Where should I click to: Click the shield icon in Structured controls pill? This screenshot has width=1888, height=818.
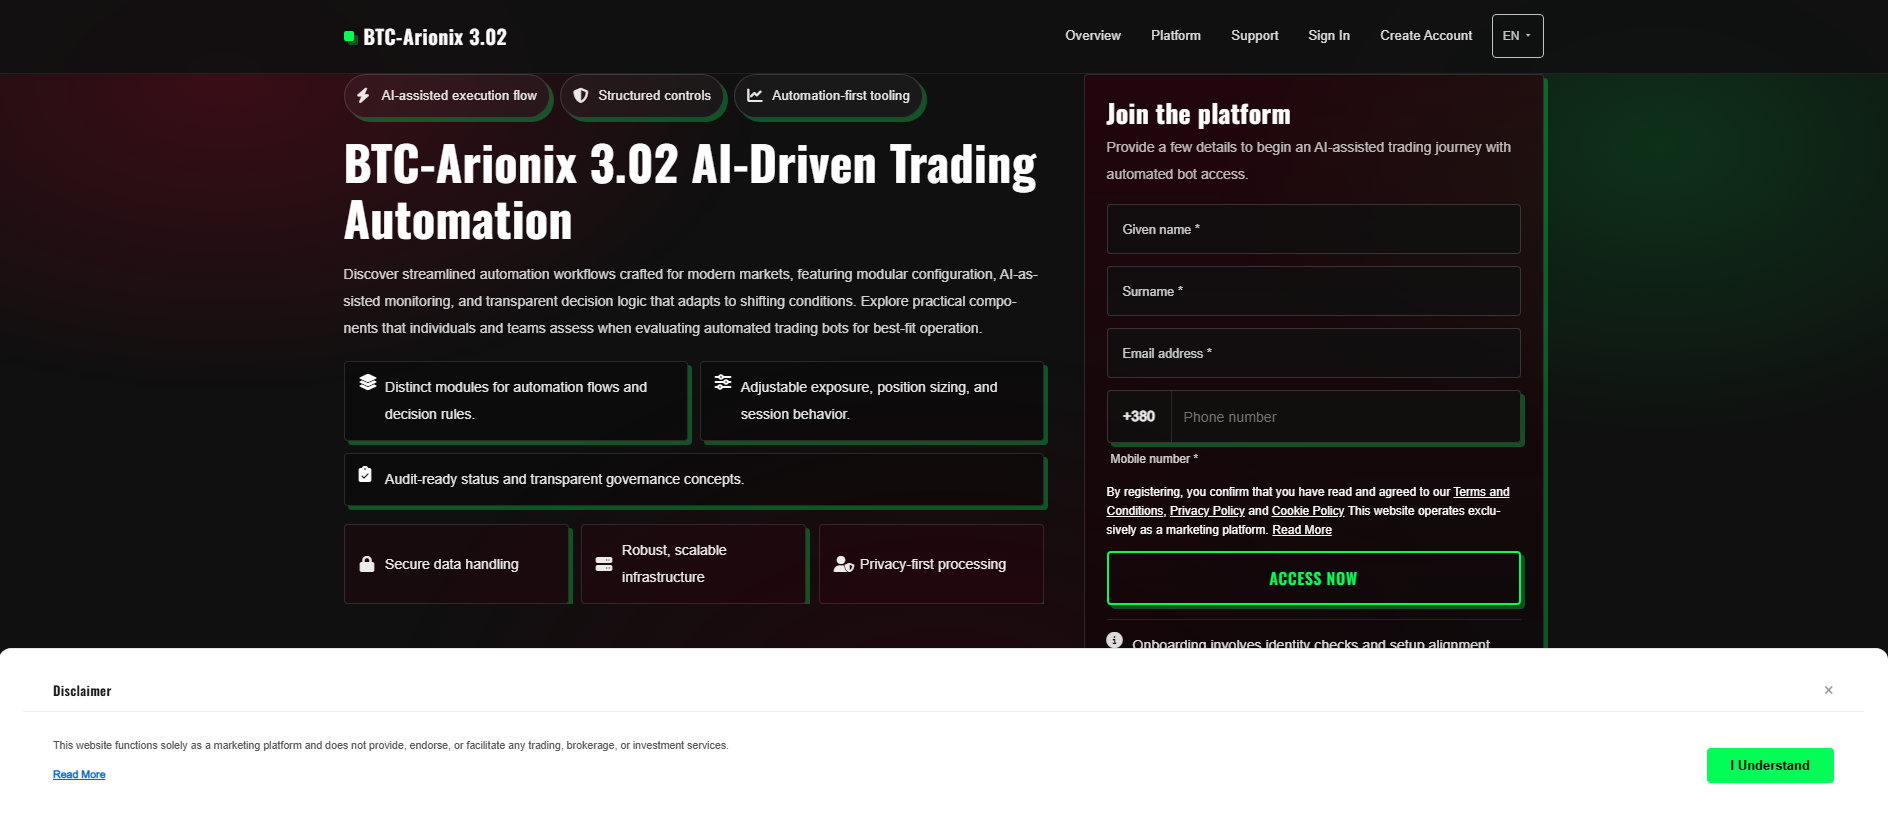[581, 96]
